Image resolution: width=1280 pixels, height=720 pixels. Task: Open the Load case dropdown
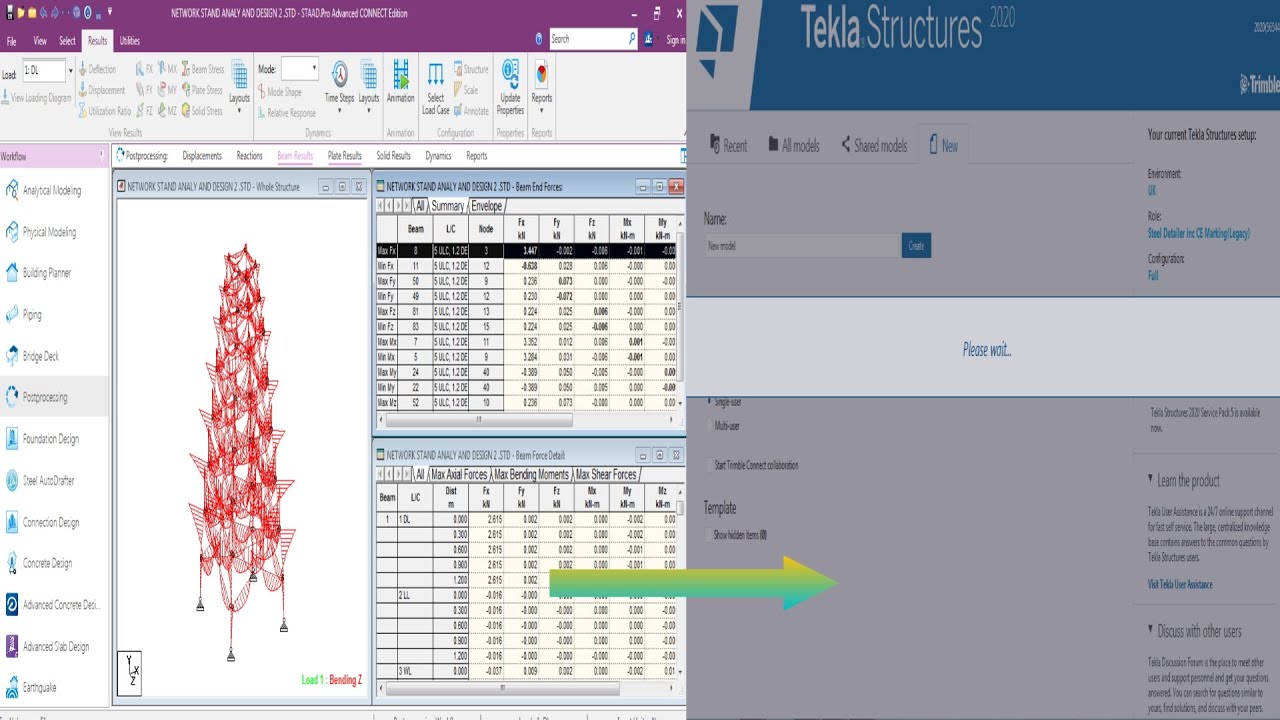(69, 72)
